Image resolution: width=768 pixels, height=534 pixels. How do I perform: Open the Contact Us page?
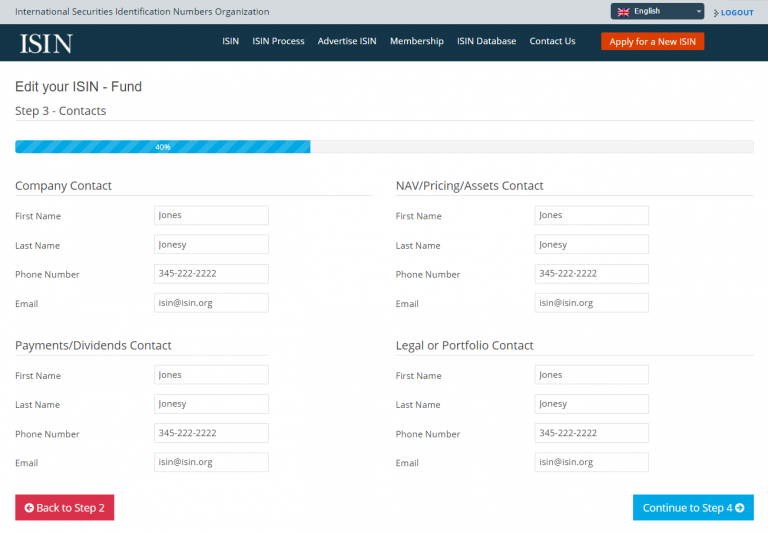pos(552,42)
